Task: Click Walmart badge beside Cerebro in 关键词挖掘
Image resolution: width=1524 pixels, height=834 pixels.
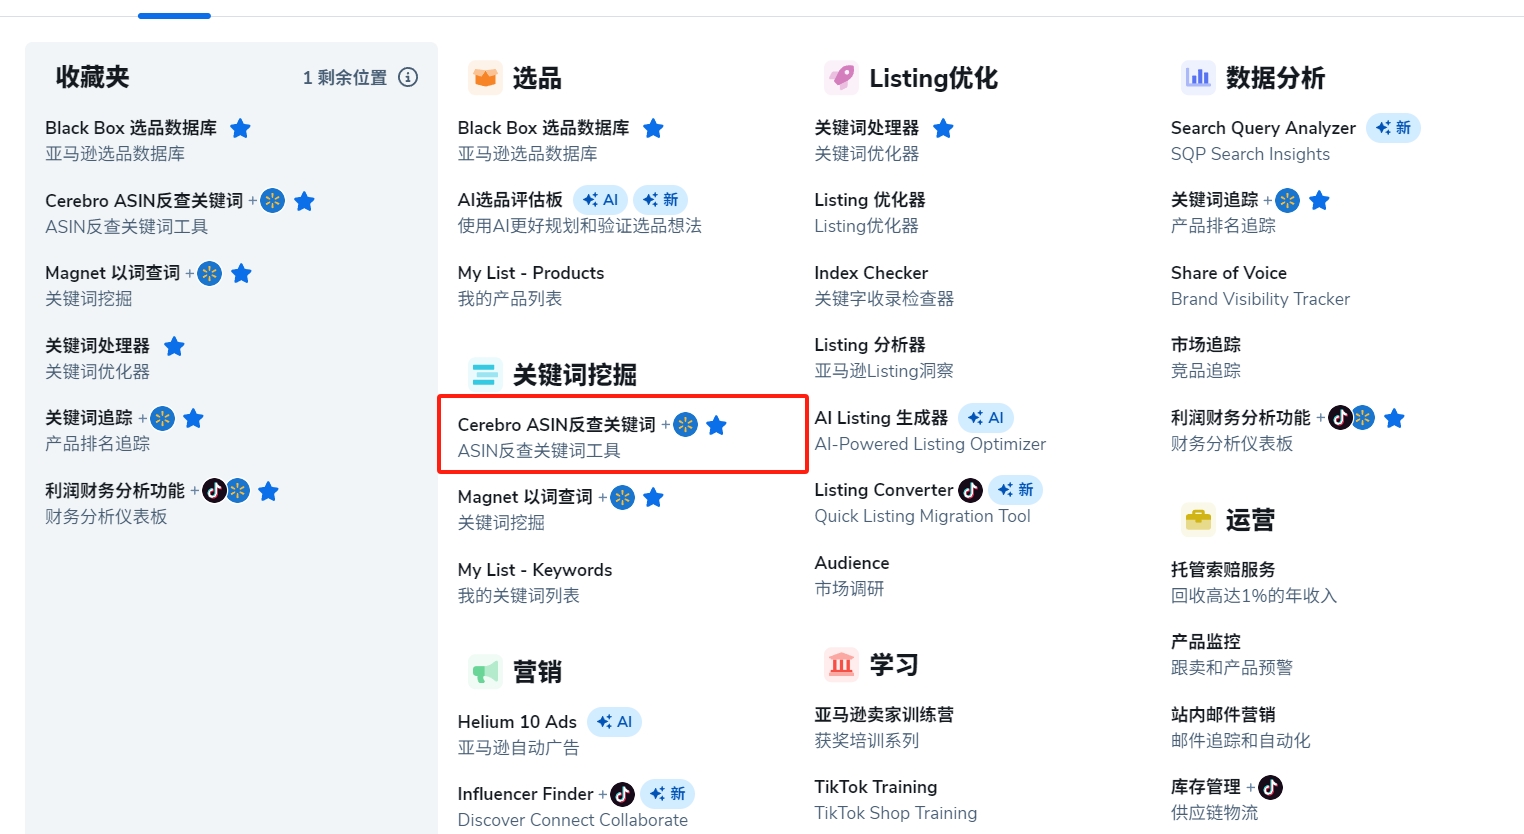Action: click(685, 425)
